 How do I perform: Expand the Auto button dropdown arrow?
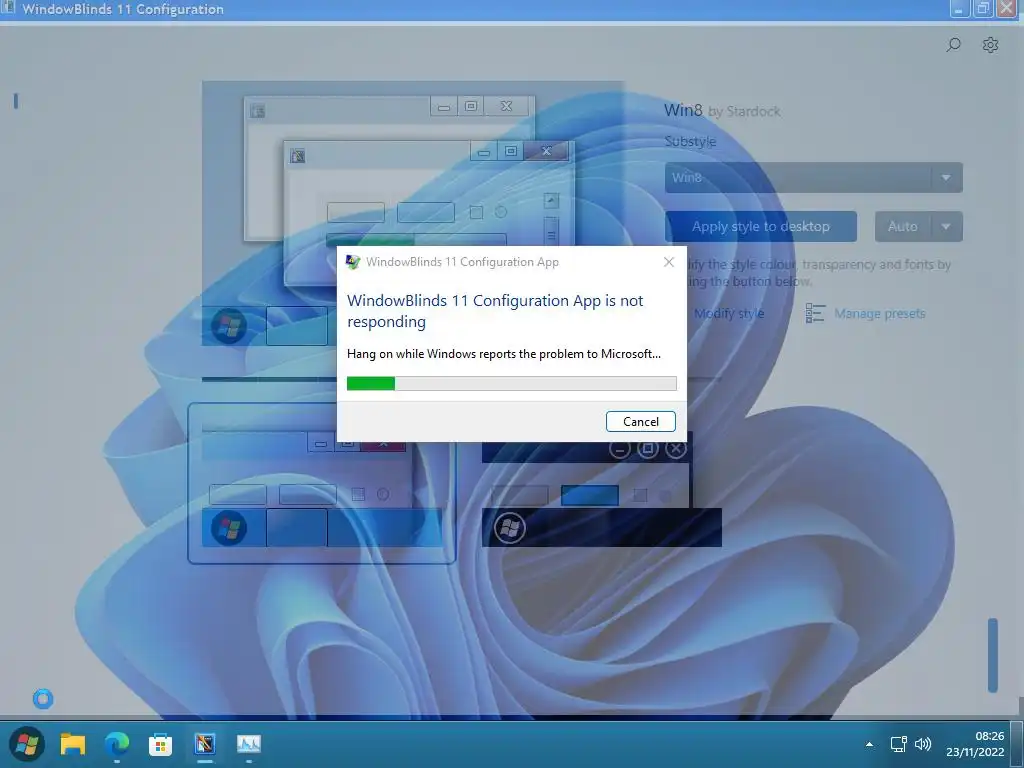click(946, 227)
